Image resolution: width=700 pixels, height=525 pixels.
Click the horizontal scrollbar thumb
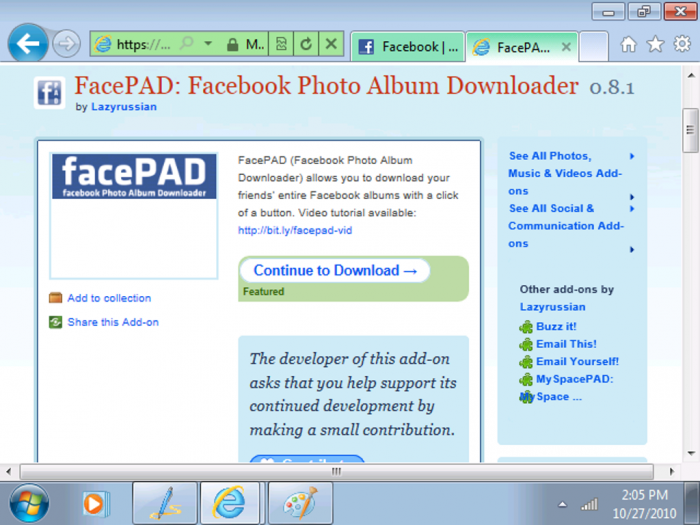pyautogui.click(x=337, y=471)
